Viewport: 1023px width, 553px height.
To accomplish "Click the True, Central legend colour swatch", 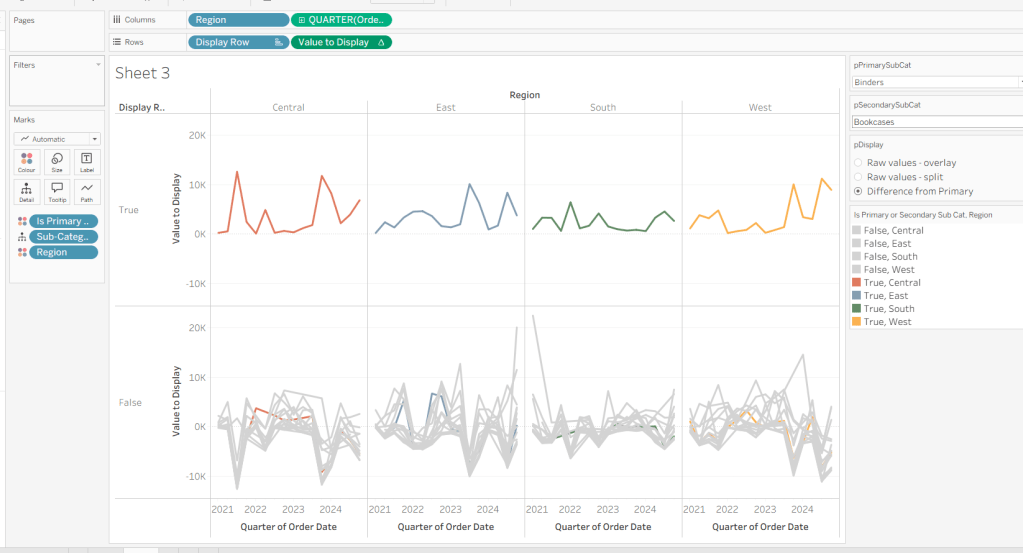I will click(x=856, y=283).
